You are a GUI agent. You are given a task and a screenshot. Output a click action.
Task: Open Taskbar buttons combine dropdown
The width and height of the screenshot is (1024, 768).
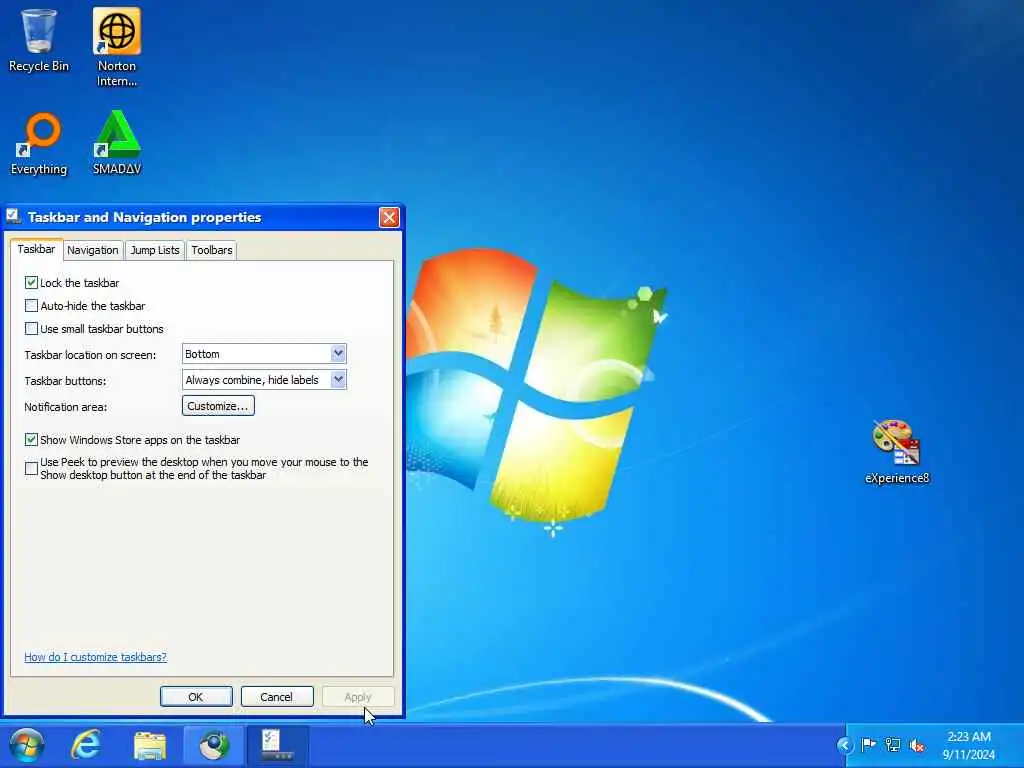[264, 380]
